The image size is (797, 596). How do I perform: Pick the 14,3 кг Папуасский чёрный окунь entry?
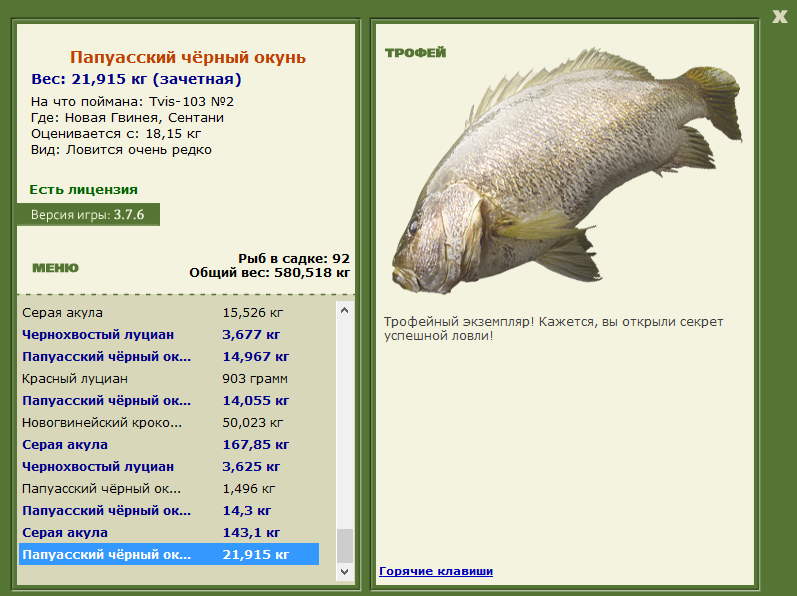[x=150, y=511]
